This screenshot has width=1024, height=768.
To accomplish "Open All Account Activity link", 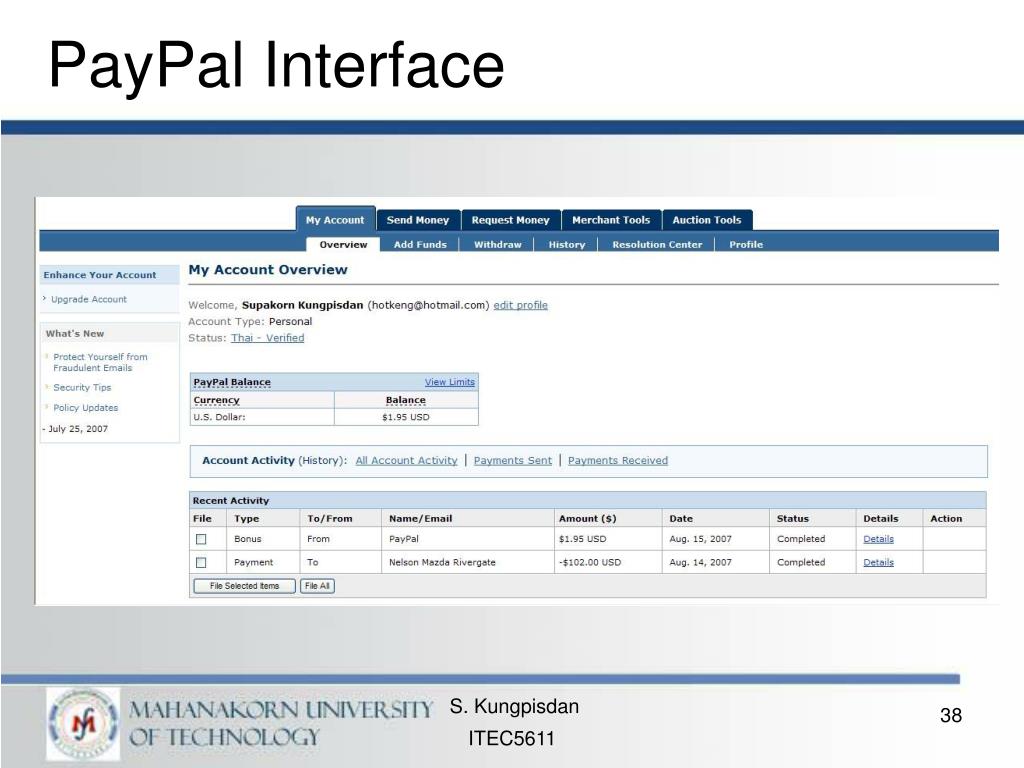I will tap(406, 460).
